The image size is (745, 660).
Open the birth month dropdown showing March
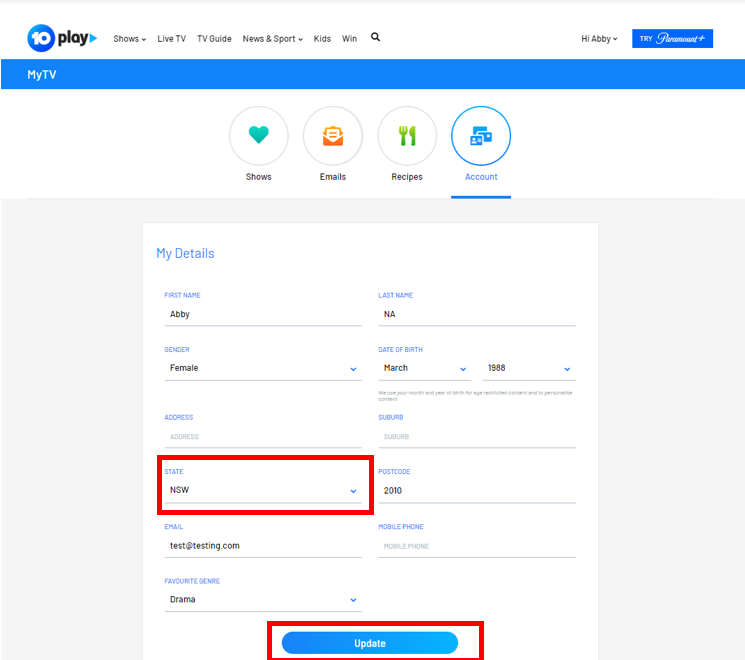pos(424,368)
